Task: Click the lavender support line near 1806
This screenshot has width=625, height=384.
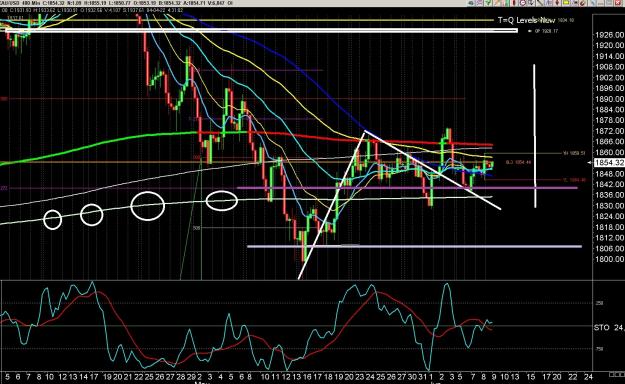Action: pyautogui.click(x=415, y=246)
